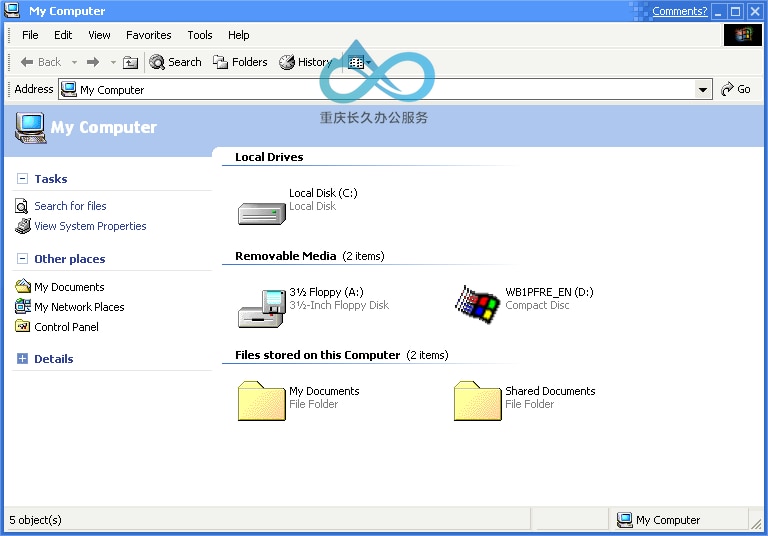Click the WB1PFRE_EN (D:) label text

point(549,292)
